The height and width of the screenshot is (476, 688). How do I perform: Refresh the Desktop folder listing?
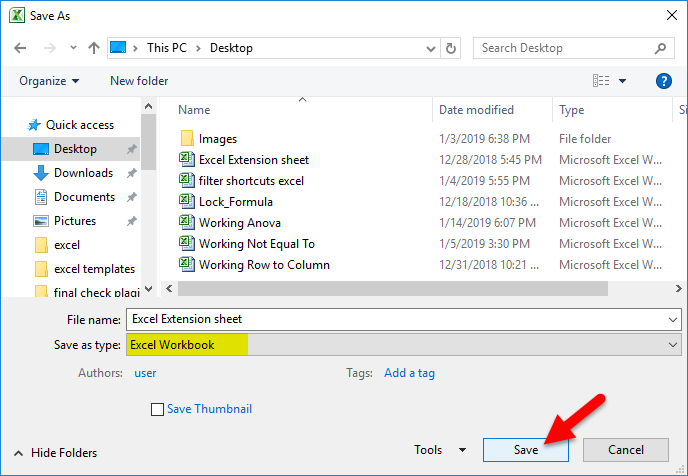[451, 48]
